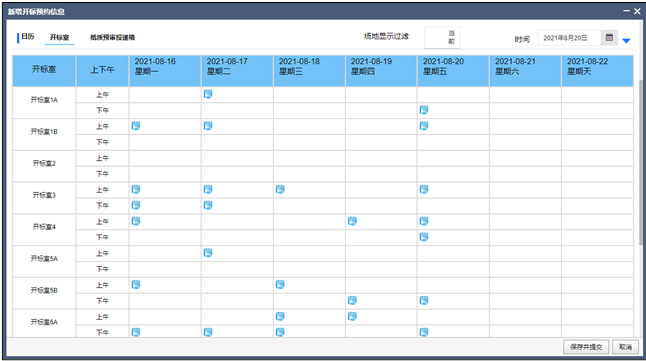Click the 2021-08-21 星期六 column header
The height and width of the screenshot is (361, 646).
[x=525, y=71]
